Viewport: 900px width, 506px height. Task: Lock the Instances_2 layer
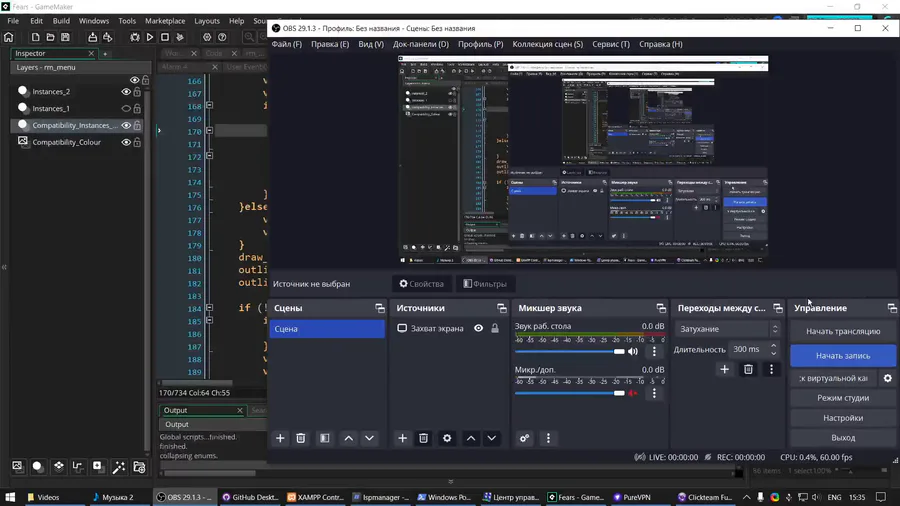click(x=137, y=91)
